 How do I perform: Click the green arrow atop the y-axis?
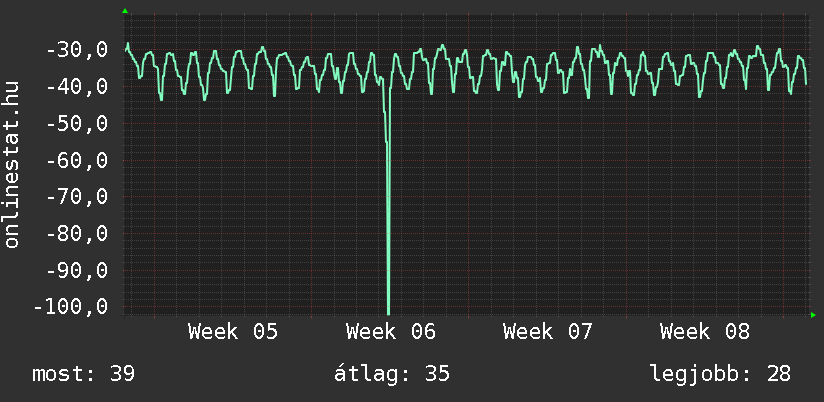click(125, 11)
